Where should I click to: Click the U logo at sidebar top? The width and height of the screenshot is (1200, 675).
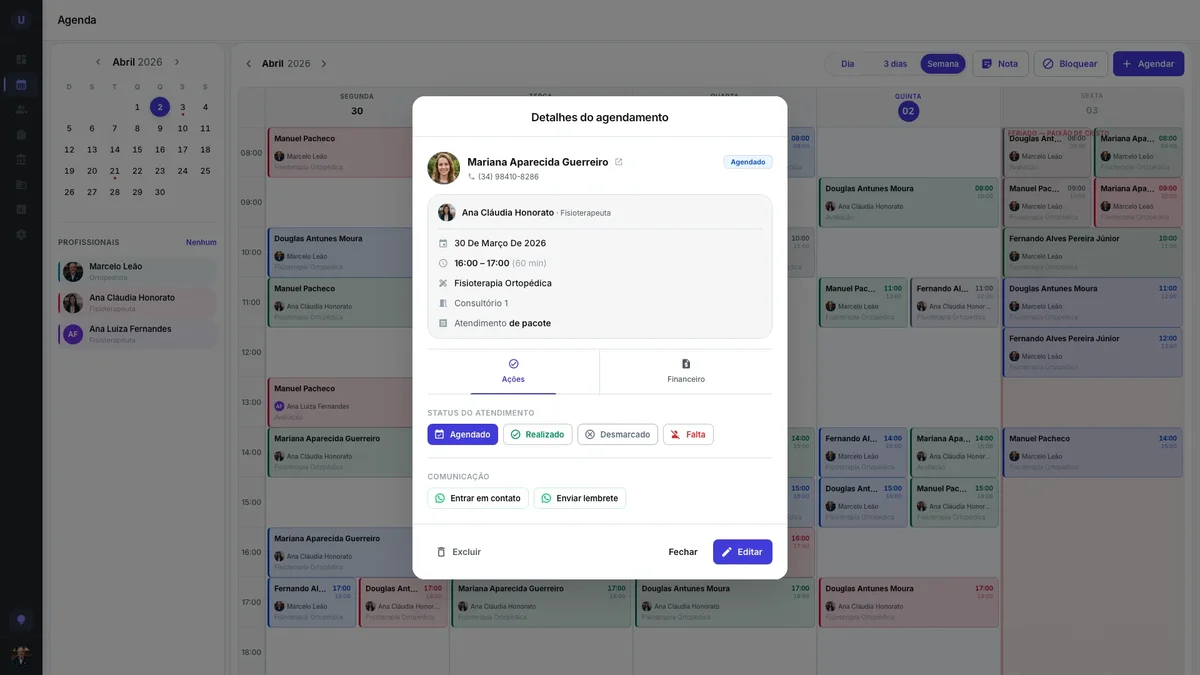point(21,20)
